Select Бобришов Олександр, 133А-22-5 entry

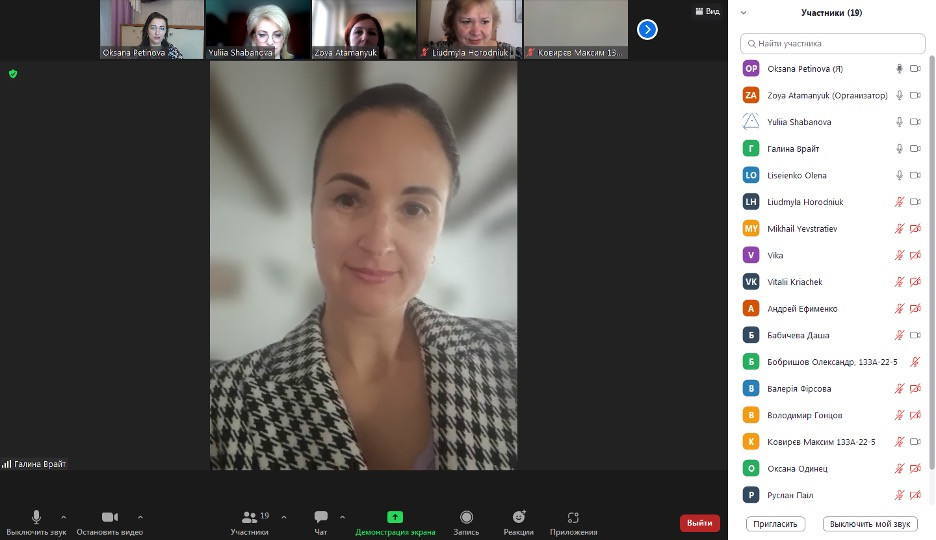click(832, 362)
